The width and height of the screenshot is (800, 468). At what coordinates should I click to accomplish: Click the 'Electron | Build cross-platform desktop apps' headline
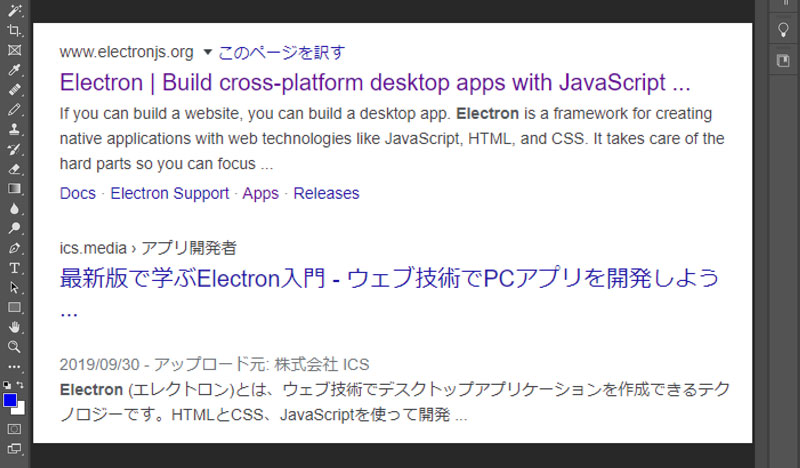click(x=375, y=82)
